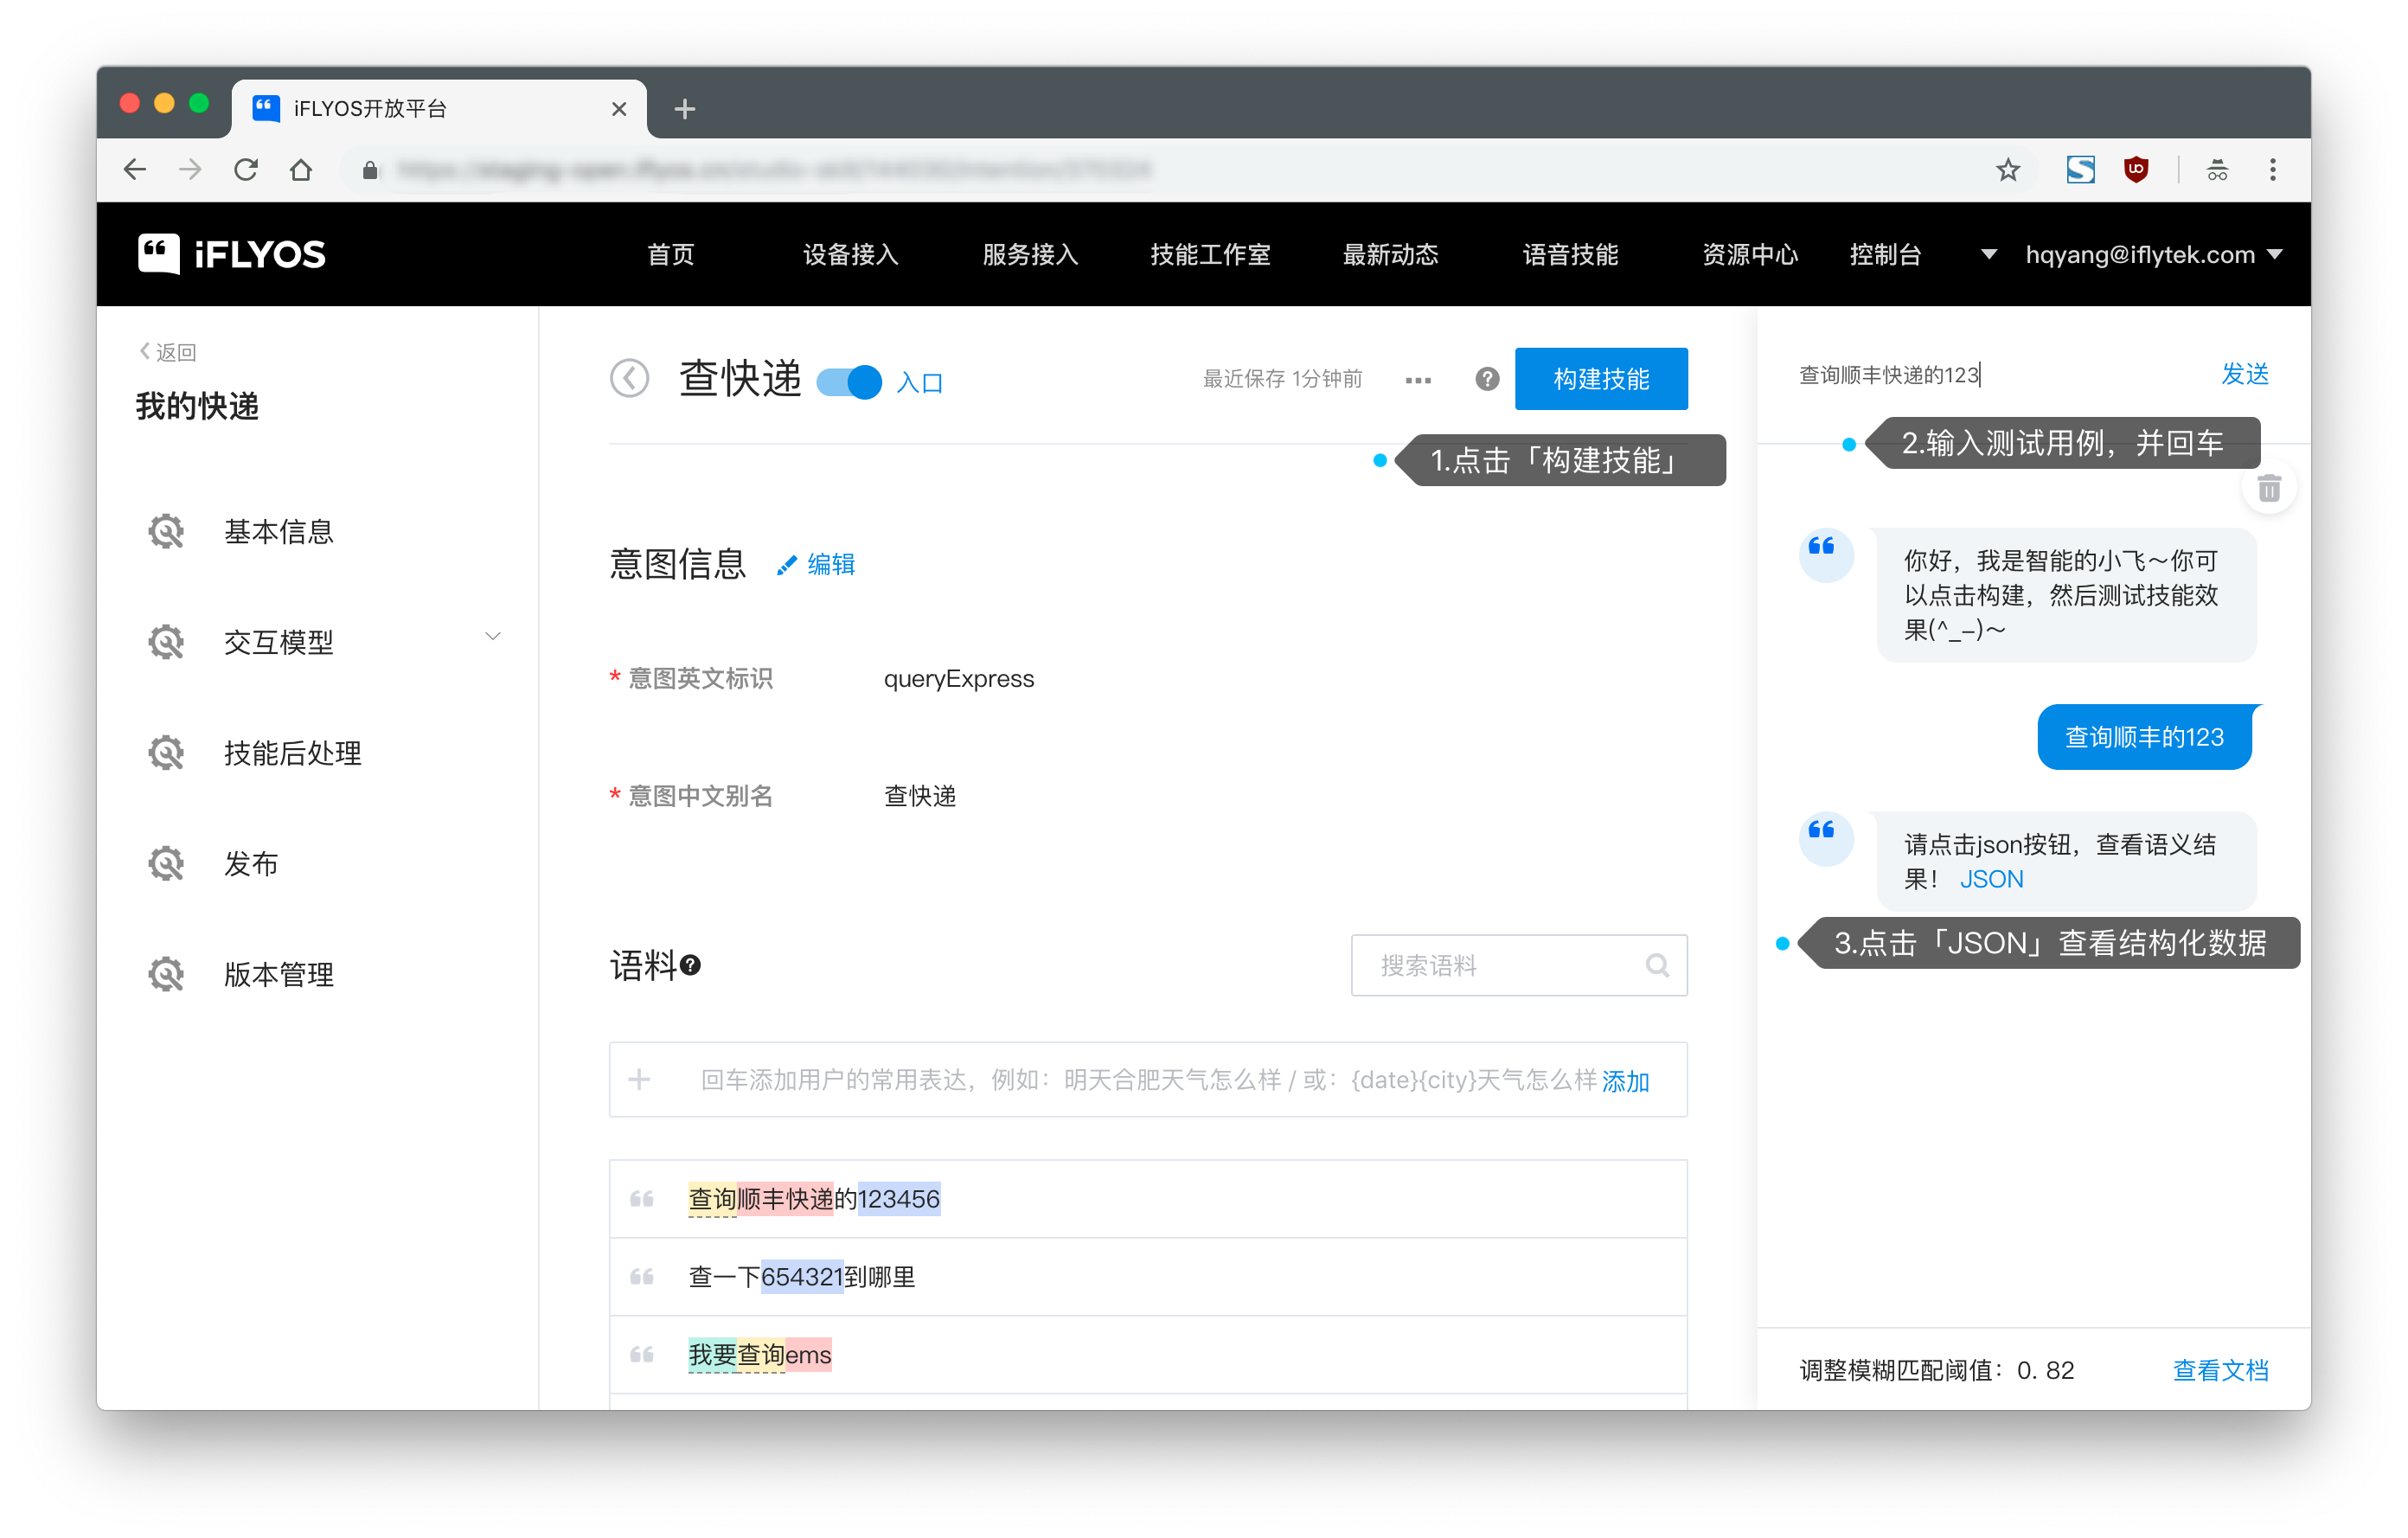Viewport: 2408px width, 1538px height.
Task: Open a new browser tab
Action: tap(684, 109)
